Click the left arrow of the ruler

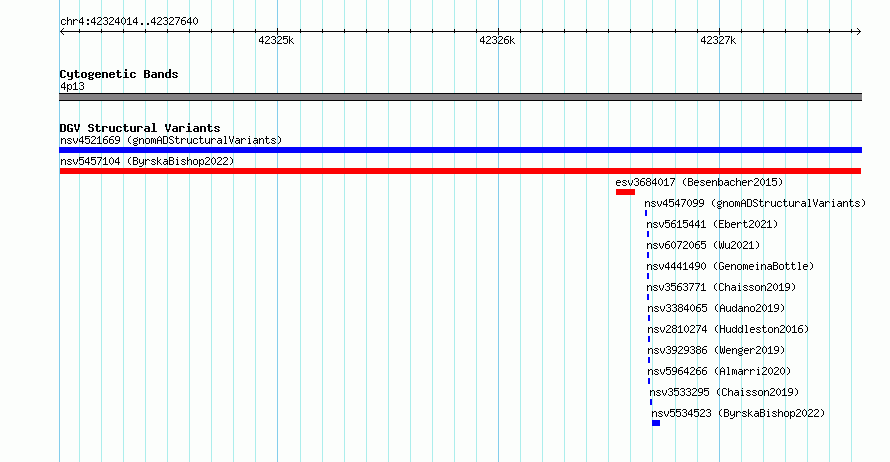(62, 32)
